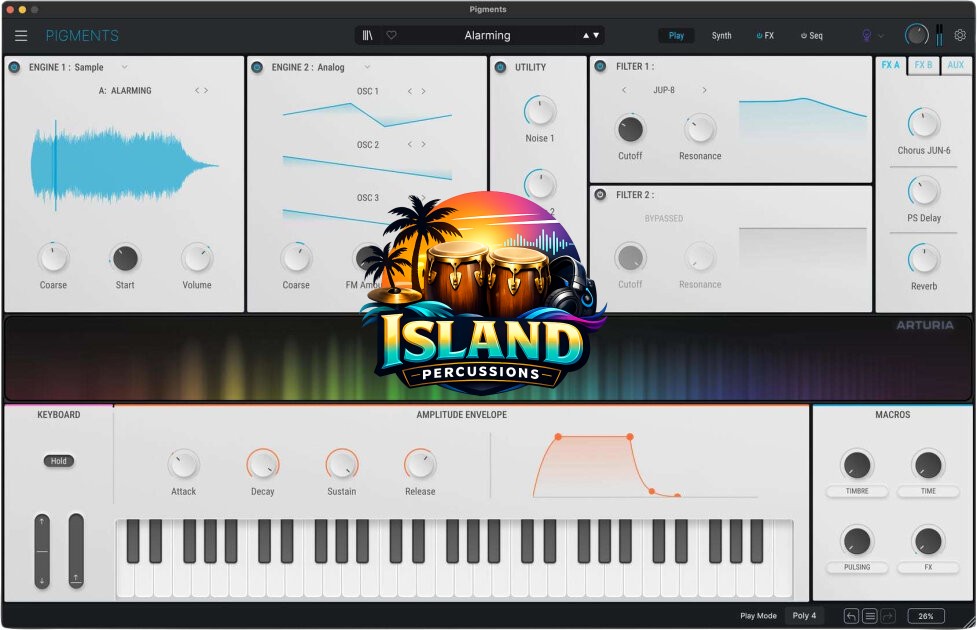Viewport: 977px width, 630px height.
Task: Open the FX view tab
Action: 770,36
